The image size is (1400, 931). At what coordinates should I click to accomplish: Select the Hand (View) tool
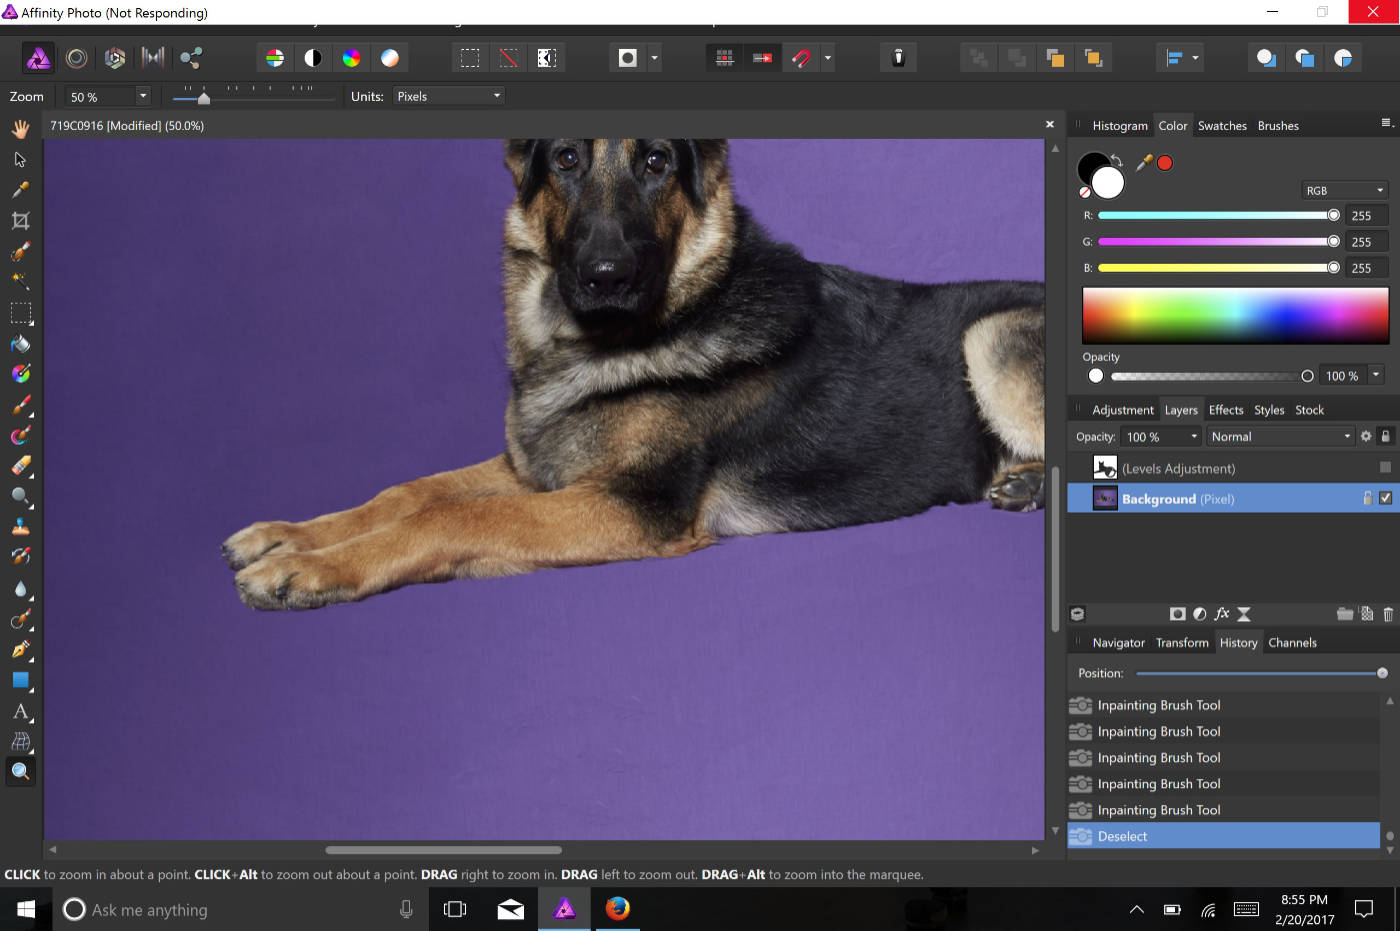click(20, 129)
